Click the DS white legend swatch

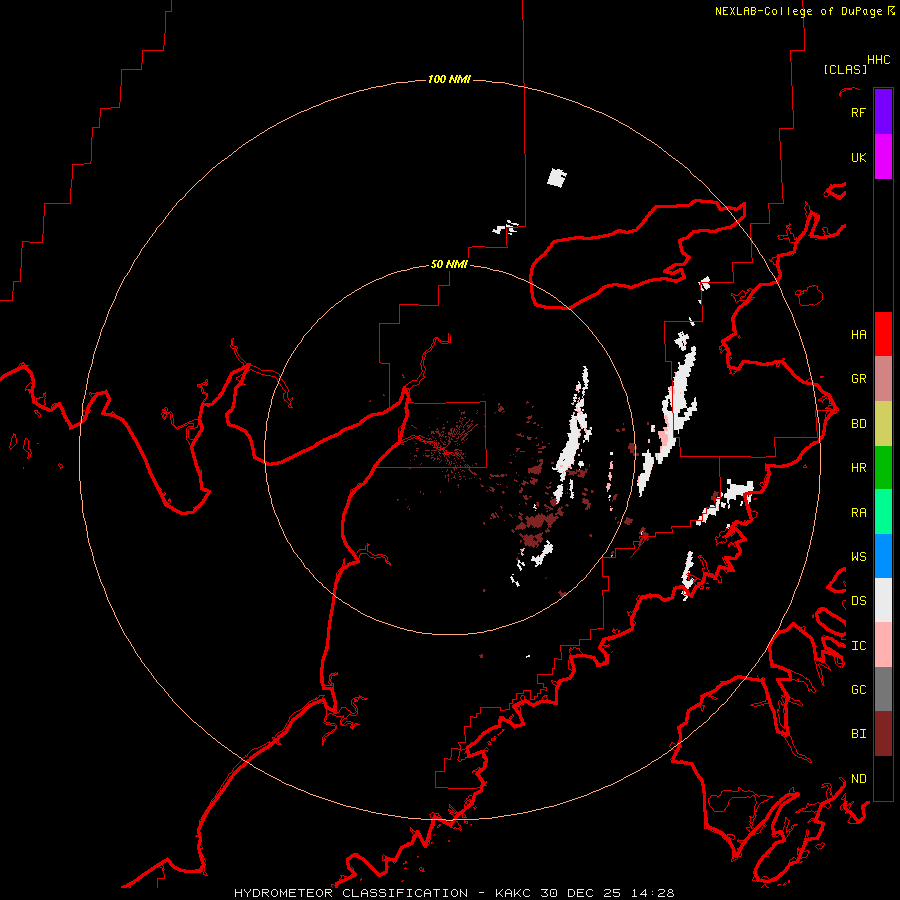(883, 600)
